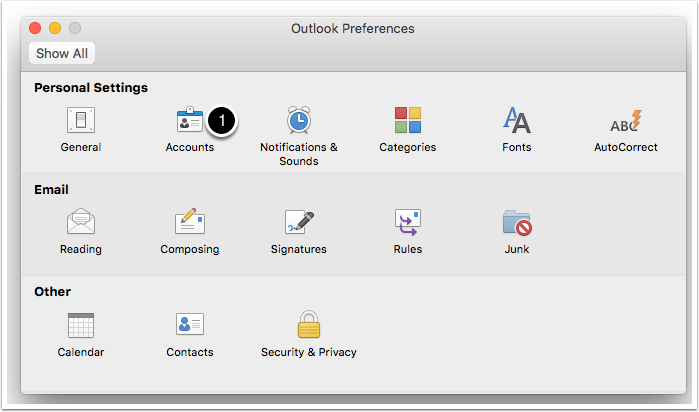Open the Reading email preferences
Screen dimensions: 699x412
pyautogui.click(x=80, y=222)
